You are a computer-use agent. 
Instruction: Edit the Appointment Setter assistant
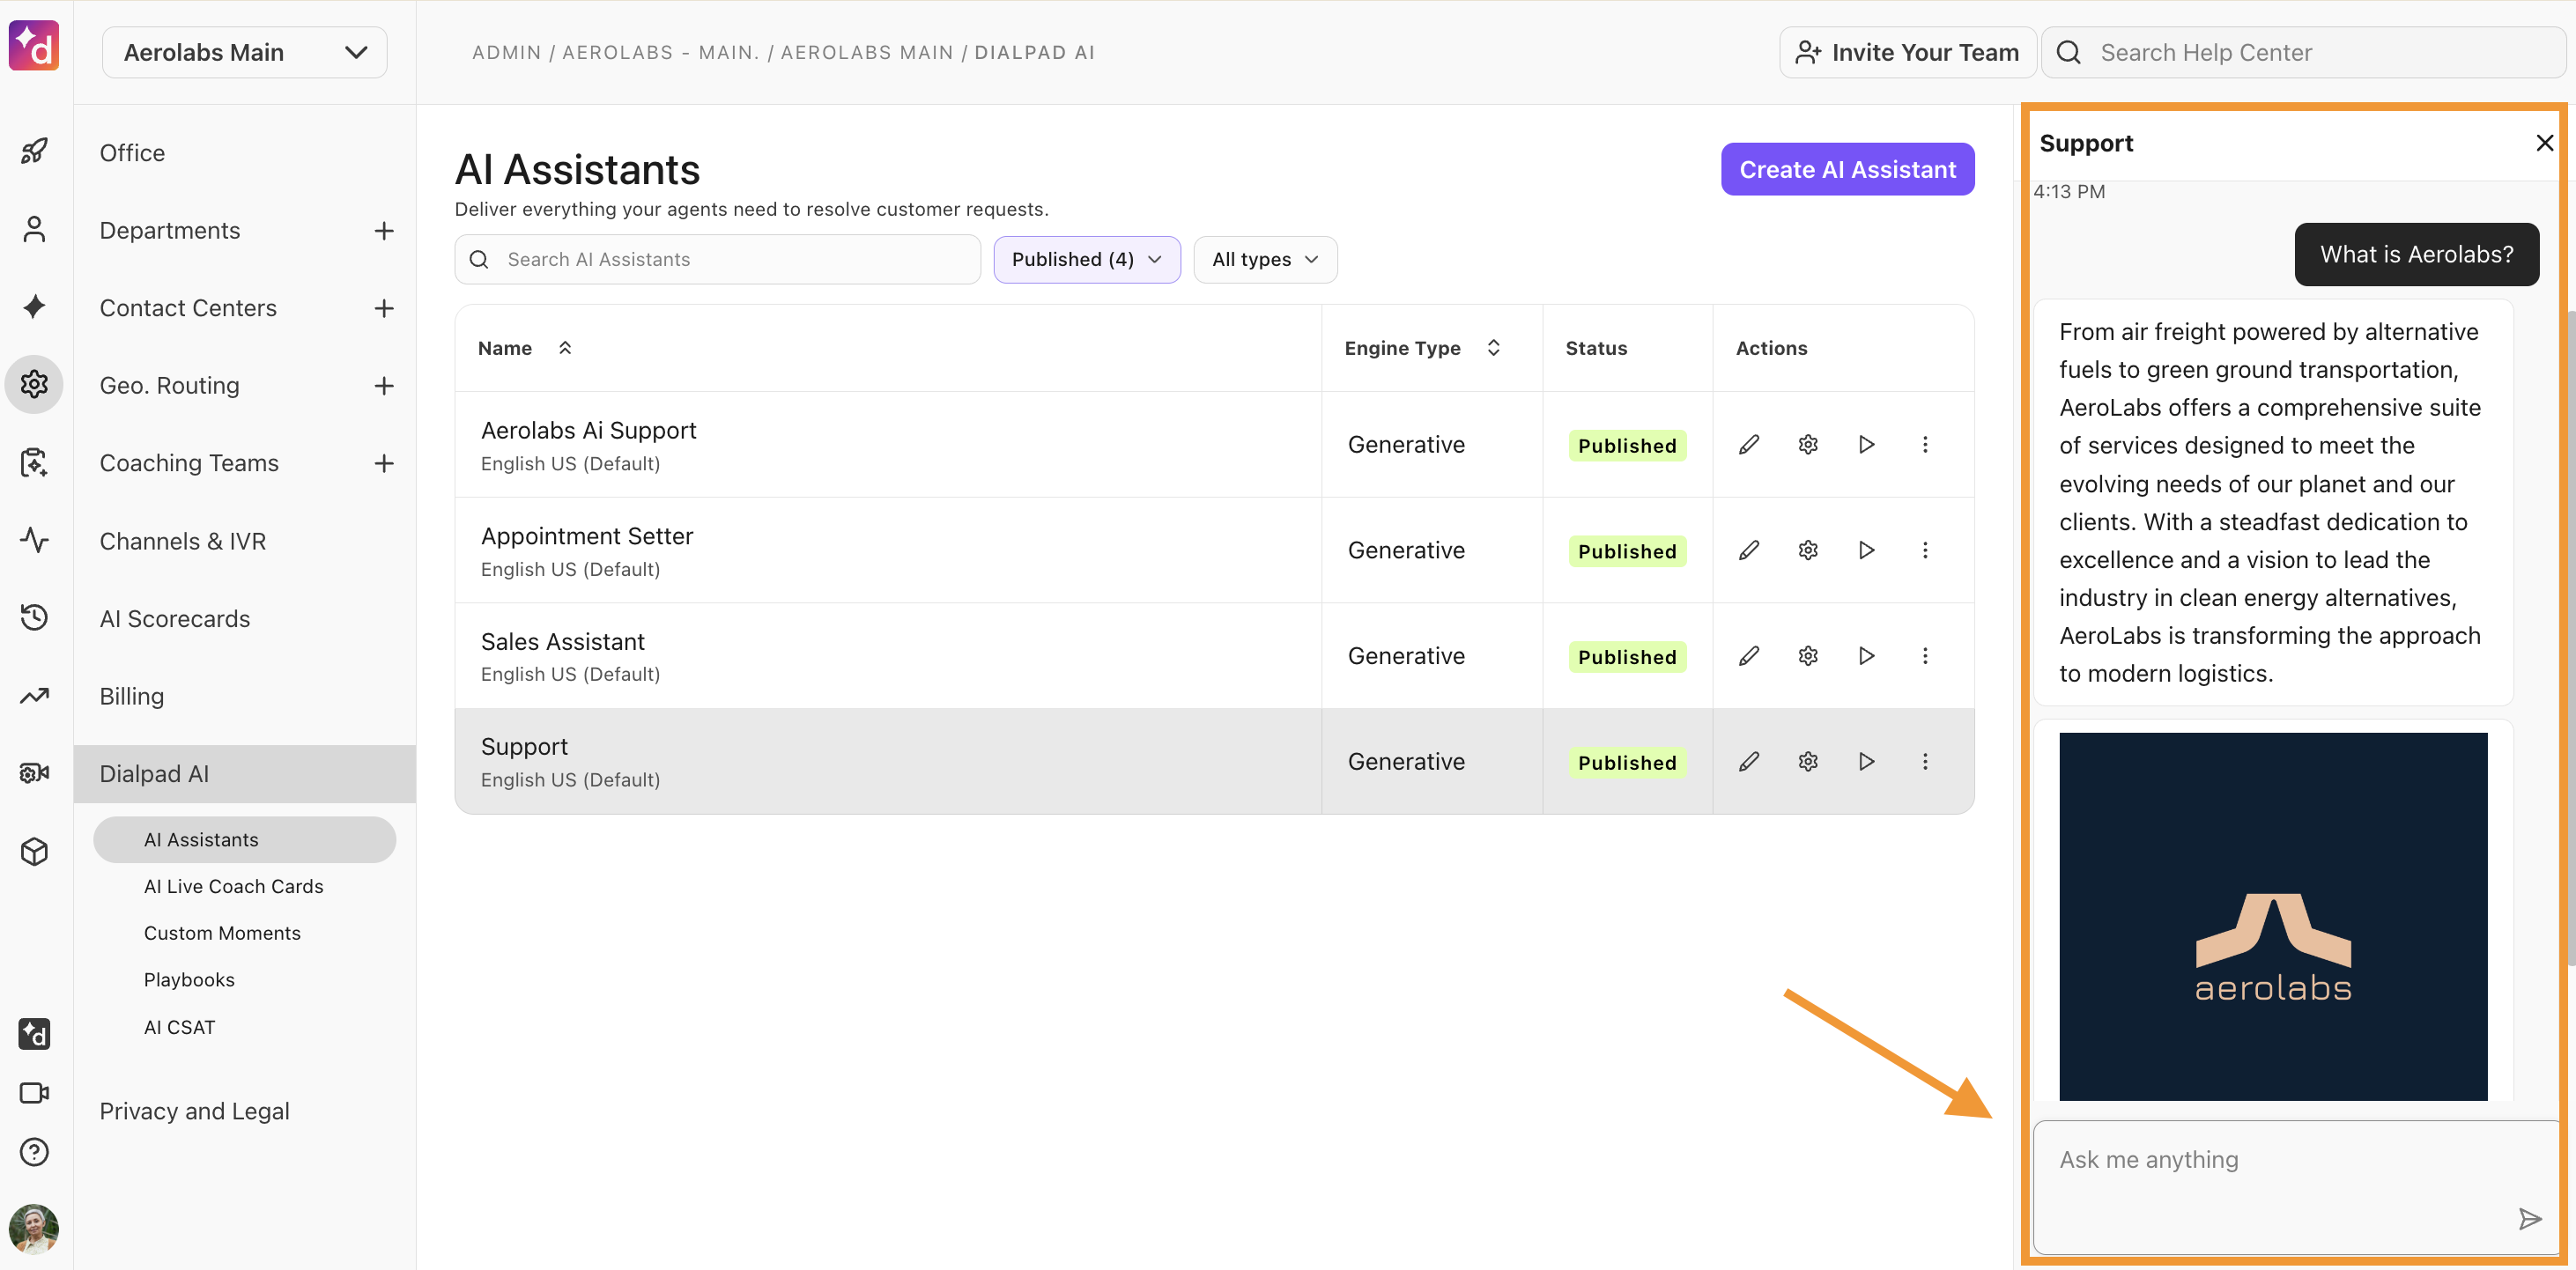point(1748,550)
